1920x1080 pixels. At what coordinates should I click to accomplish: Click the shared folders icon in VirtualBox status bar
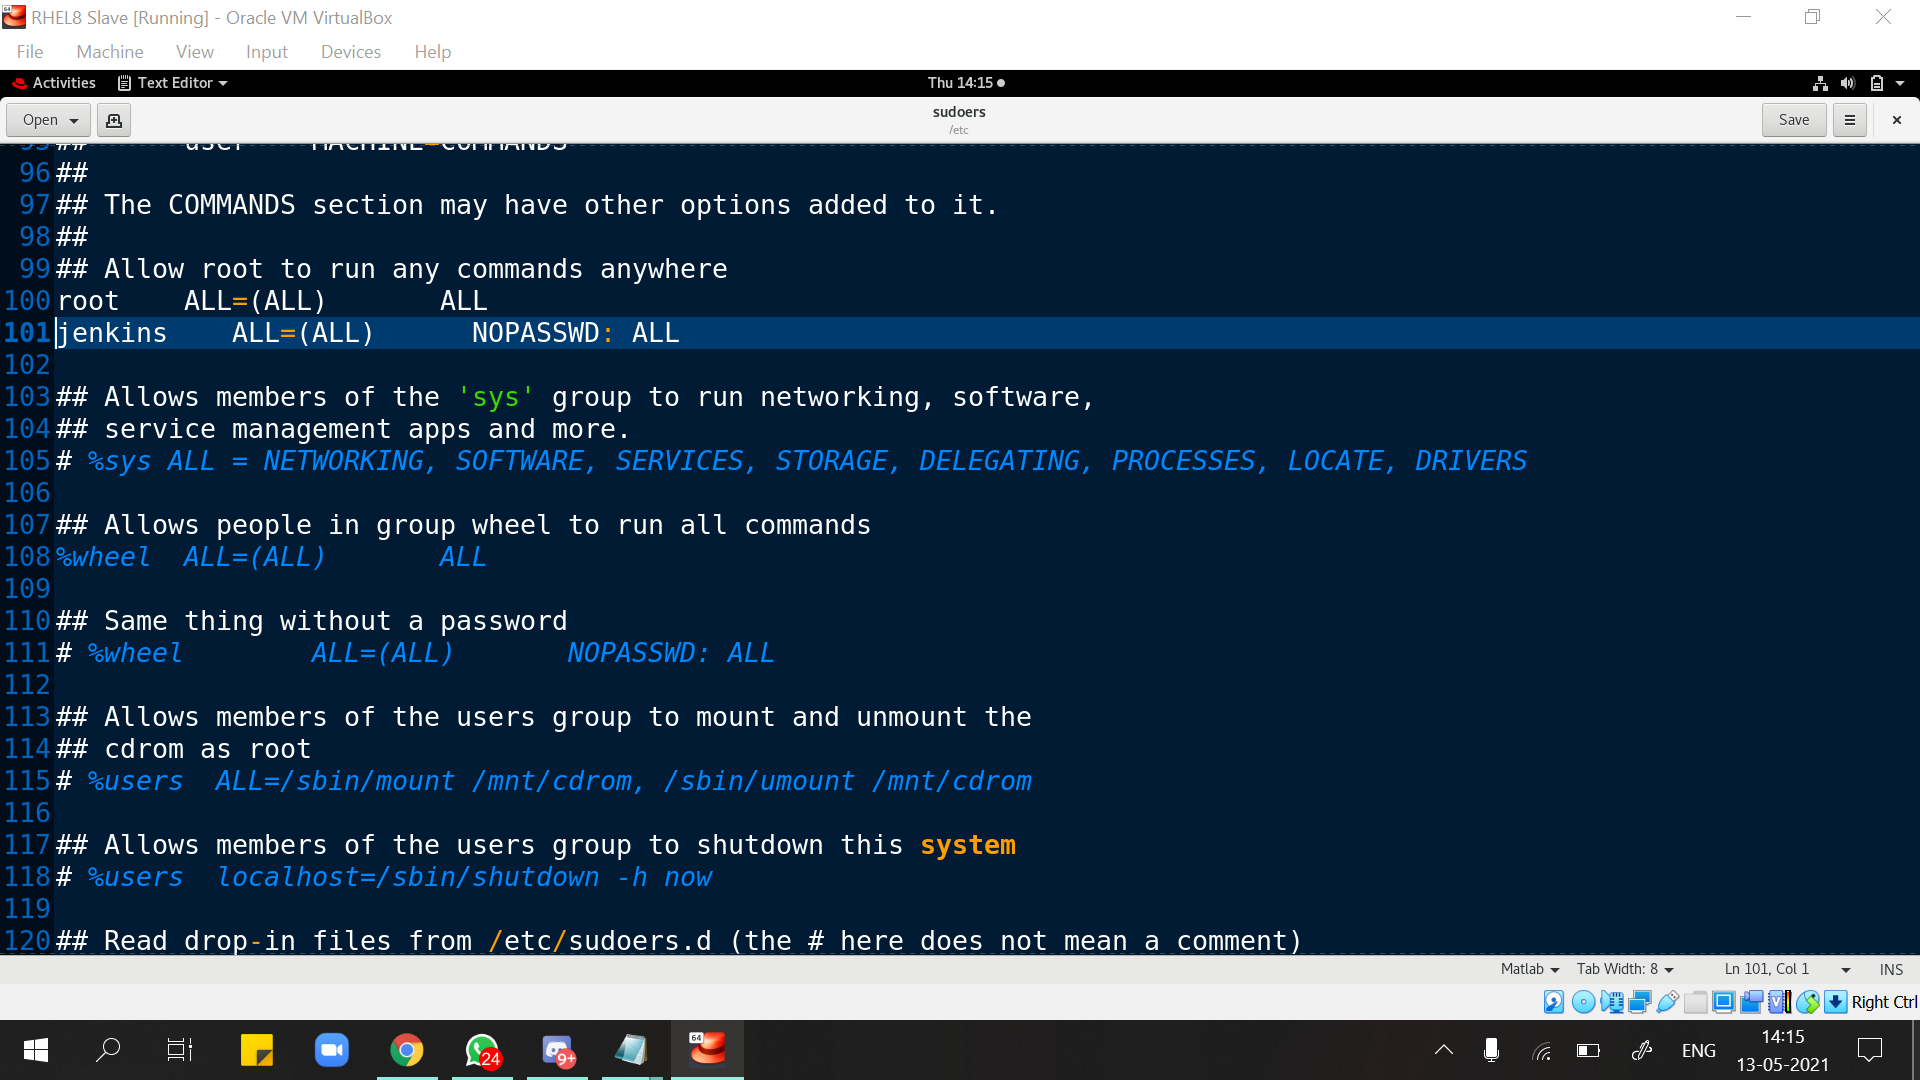pos(1695,1002)
